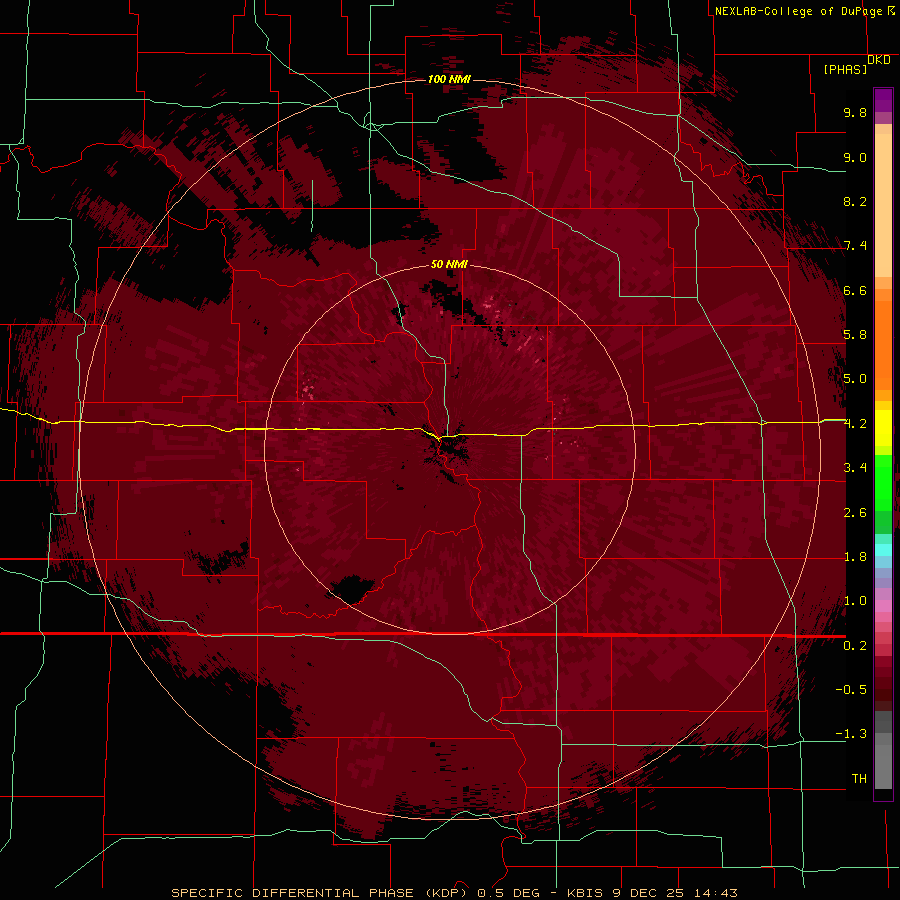Click the 6.6 scale value

tap(855, 290)
